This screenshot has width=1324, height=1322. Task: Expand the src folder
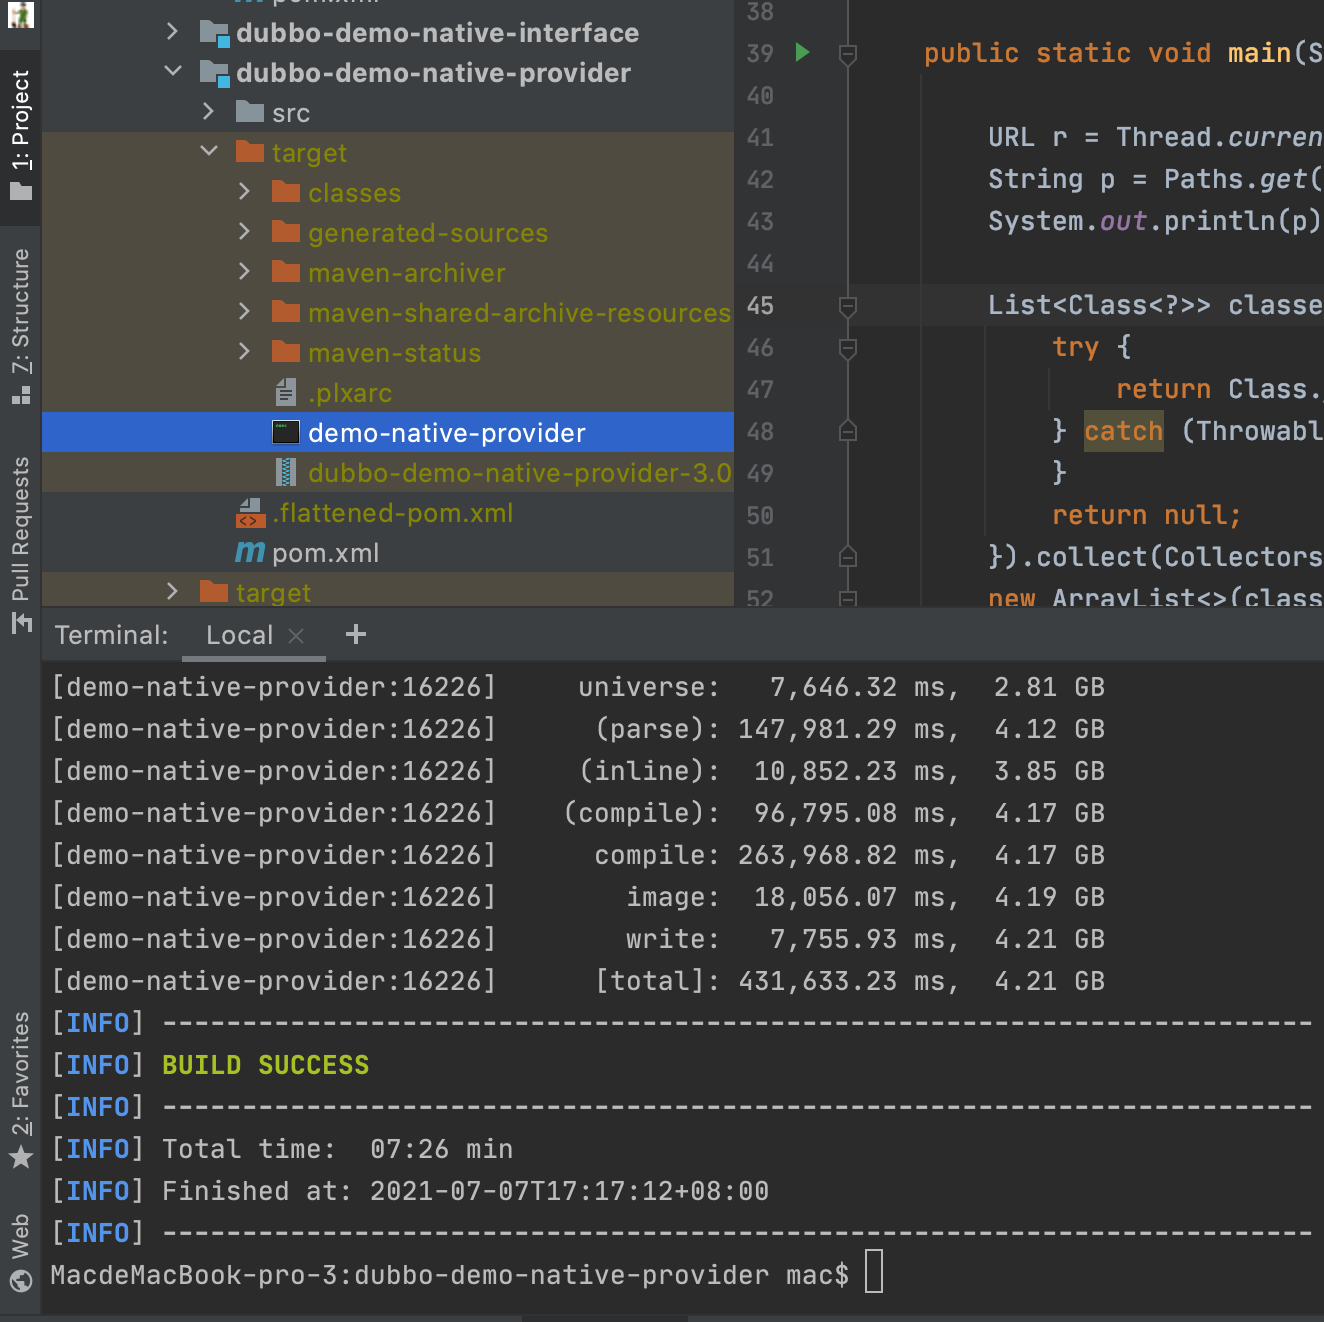pyautogui.click(x=208, y=112)
